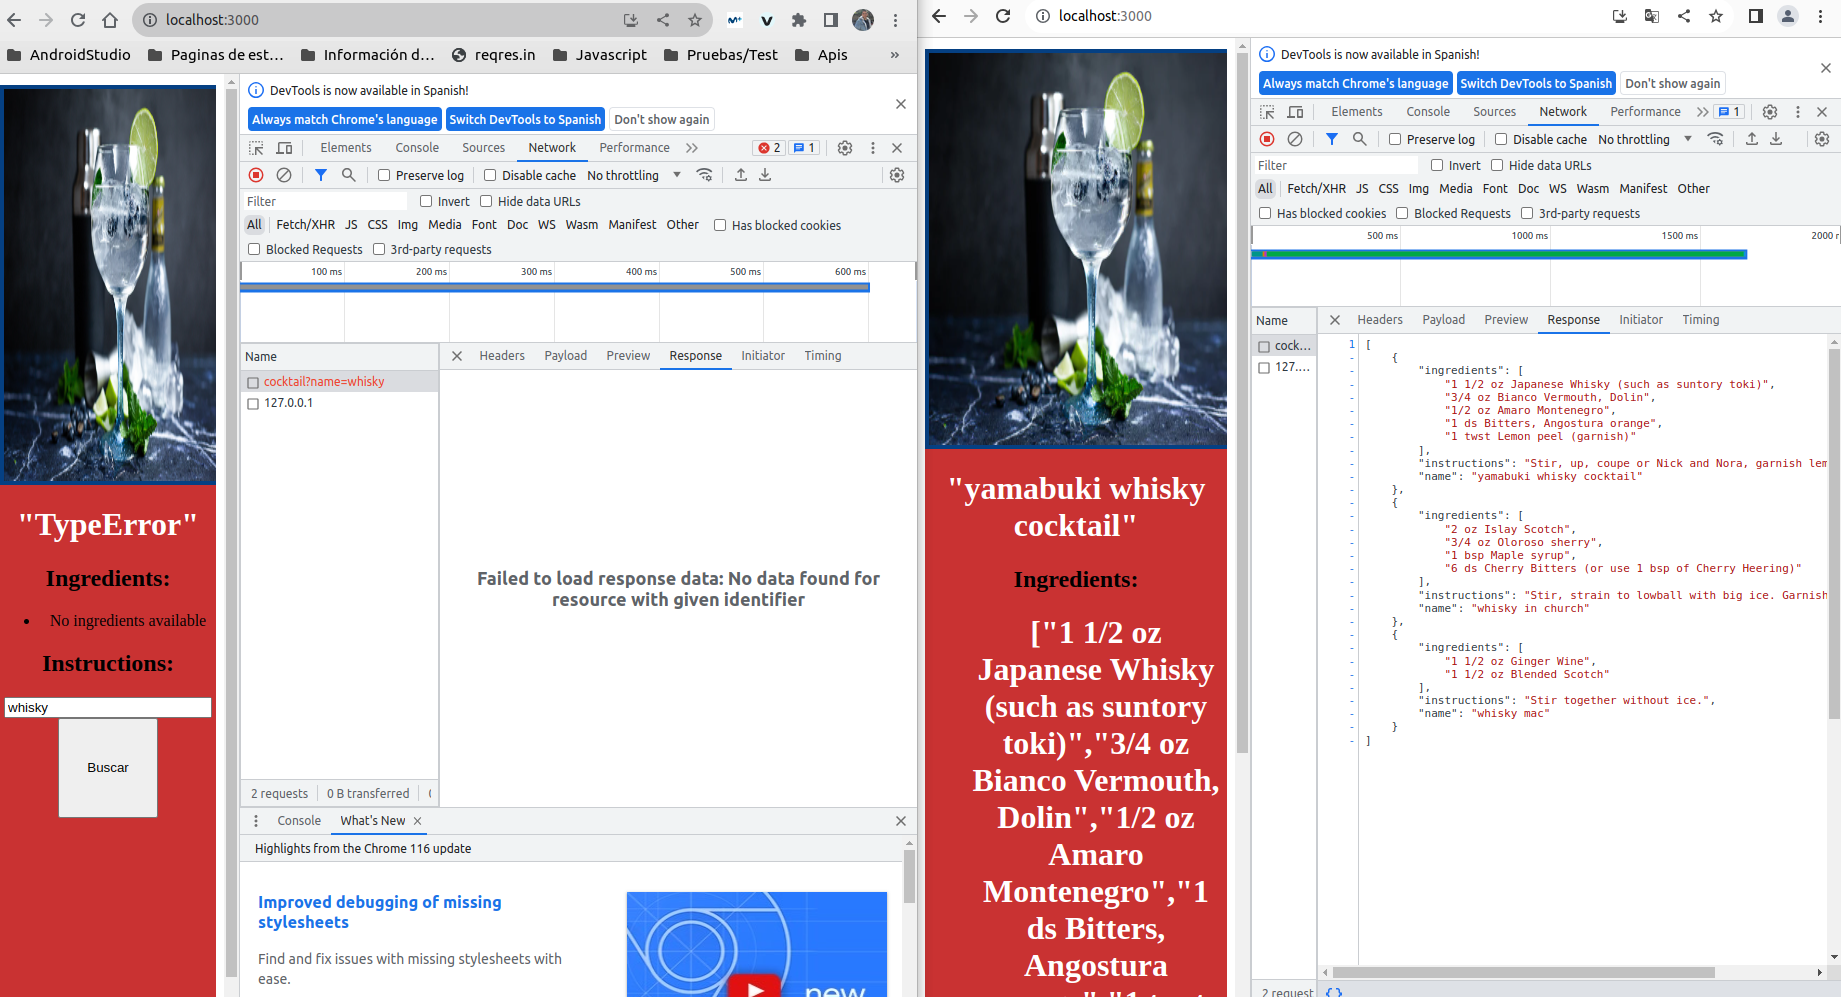Show more bookmarks chevron in left browser

895,55
